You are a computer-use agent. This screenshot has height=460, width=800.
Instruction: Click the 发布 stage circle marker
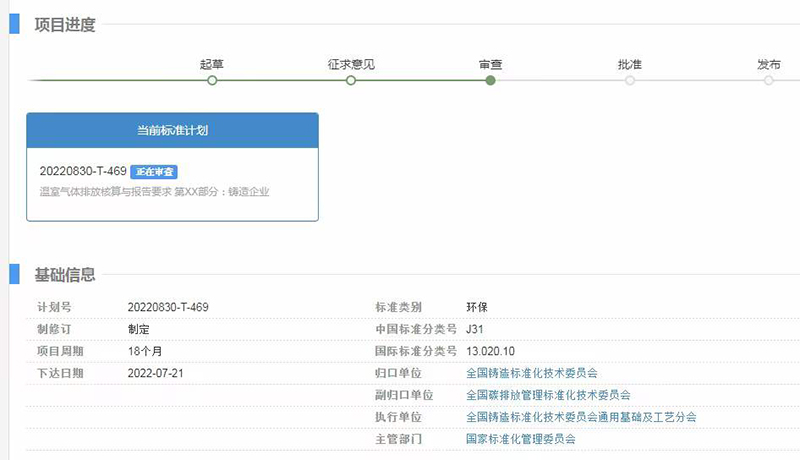click(769, 80)
